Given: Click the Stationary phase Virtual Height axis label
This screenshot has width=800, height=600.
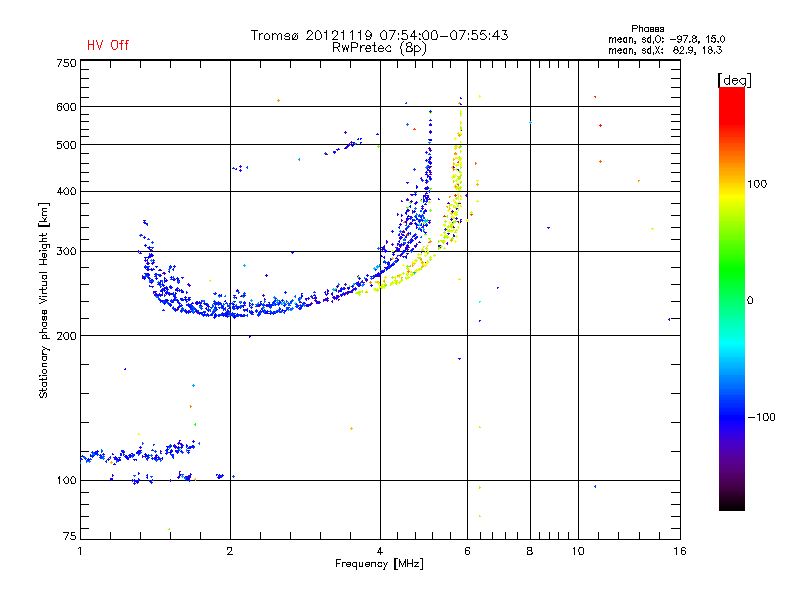Looking at the screenshot, I should (44, 300).
